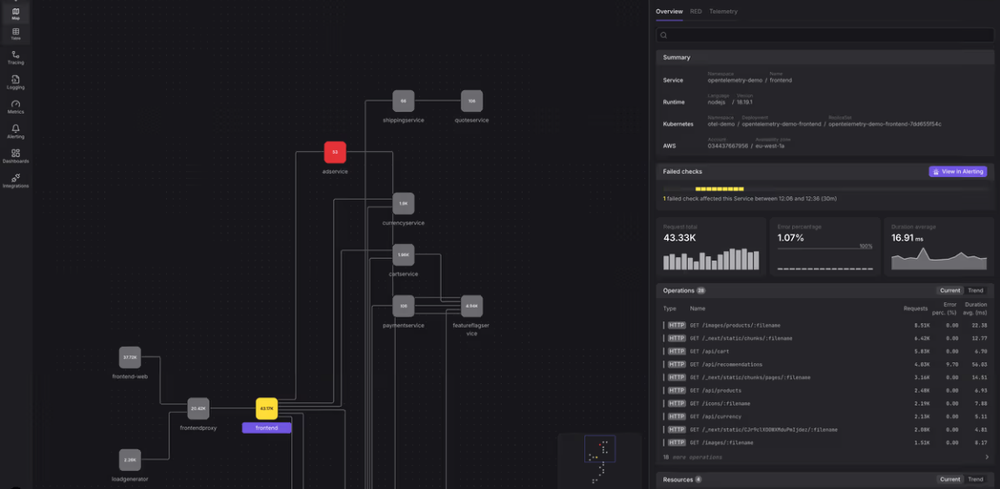1000x489 pixels.
Task: Open the GET /api/products operation
Action: coord(825,390)
